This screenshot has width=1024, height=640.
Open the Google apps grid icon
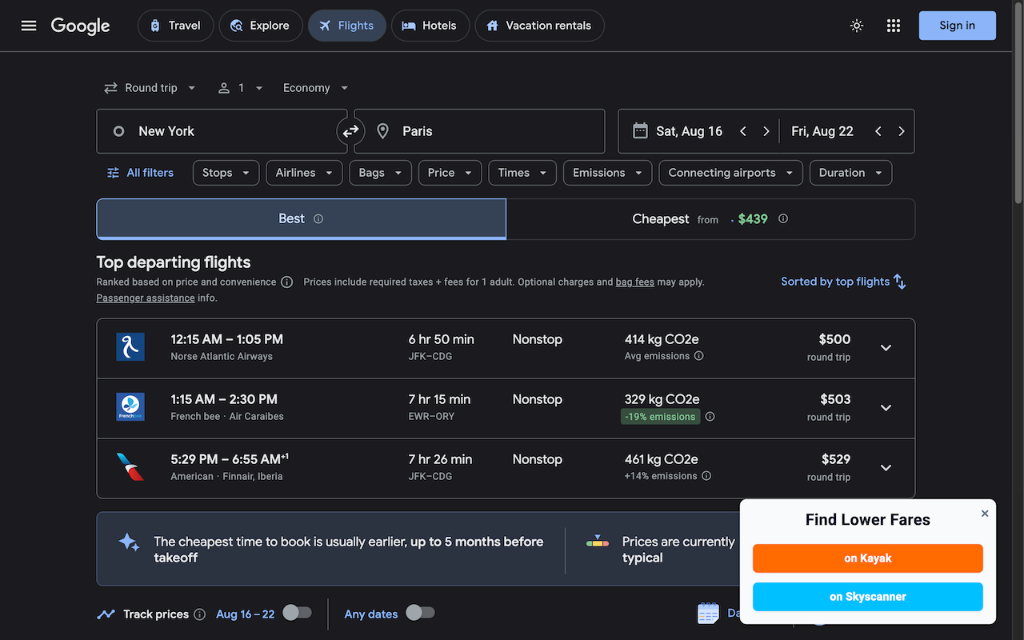(x=893, y=25)
